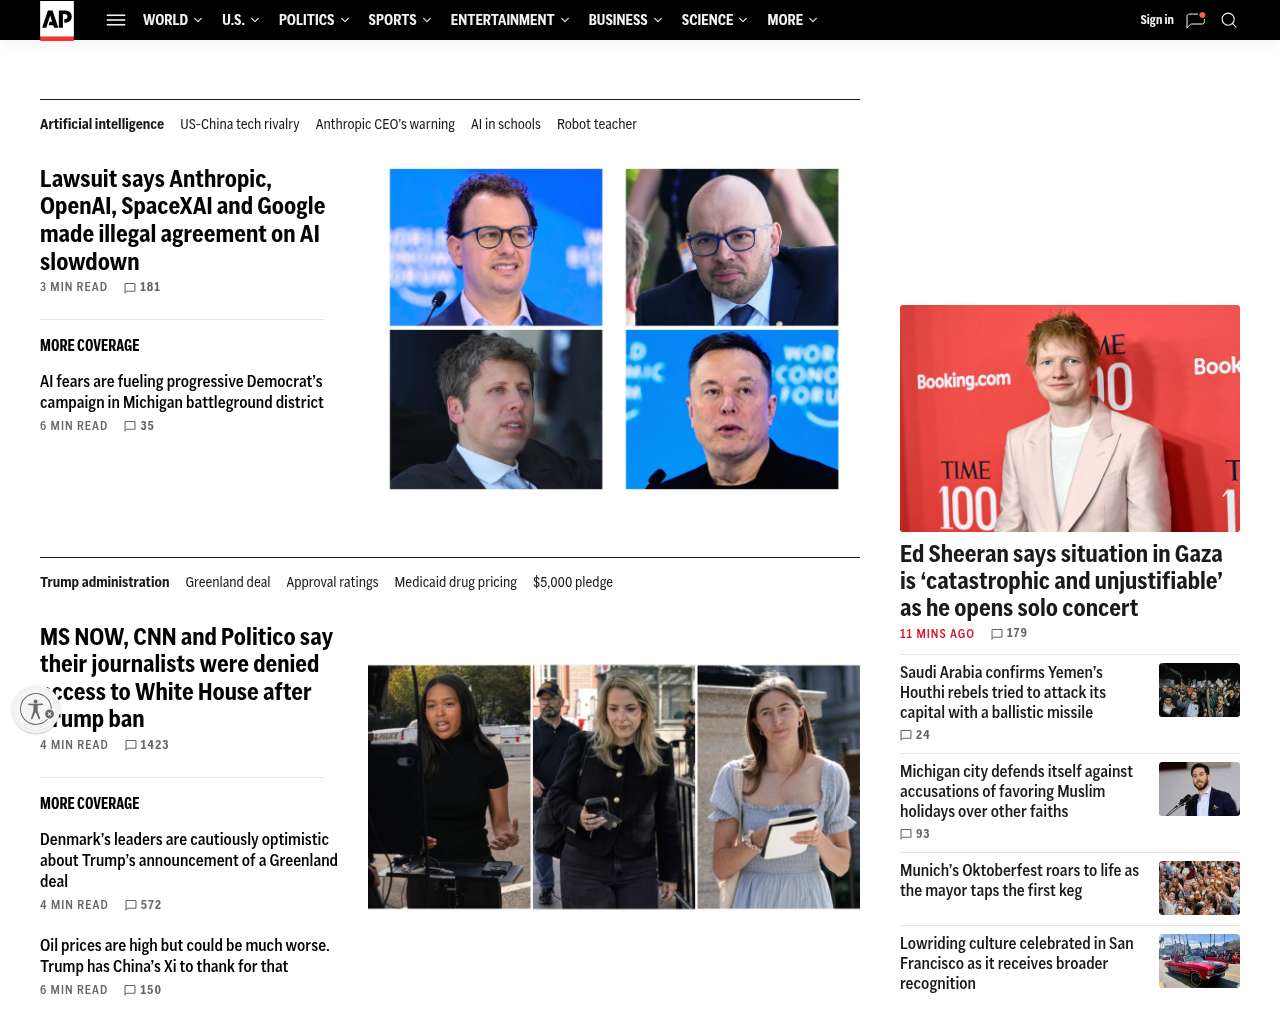Open the notifications chat icon near Sign in
The image size is (1280, 1024).
point(1196,20)
